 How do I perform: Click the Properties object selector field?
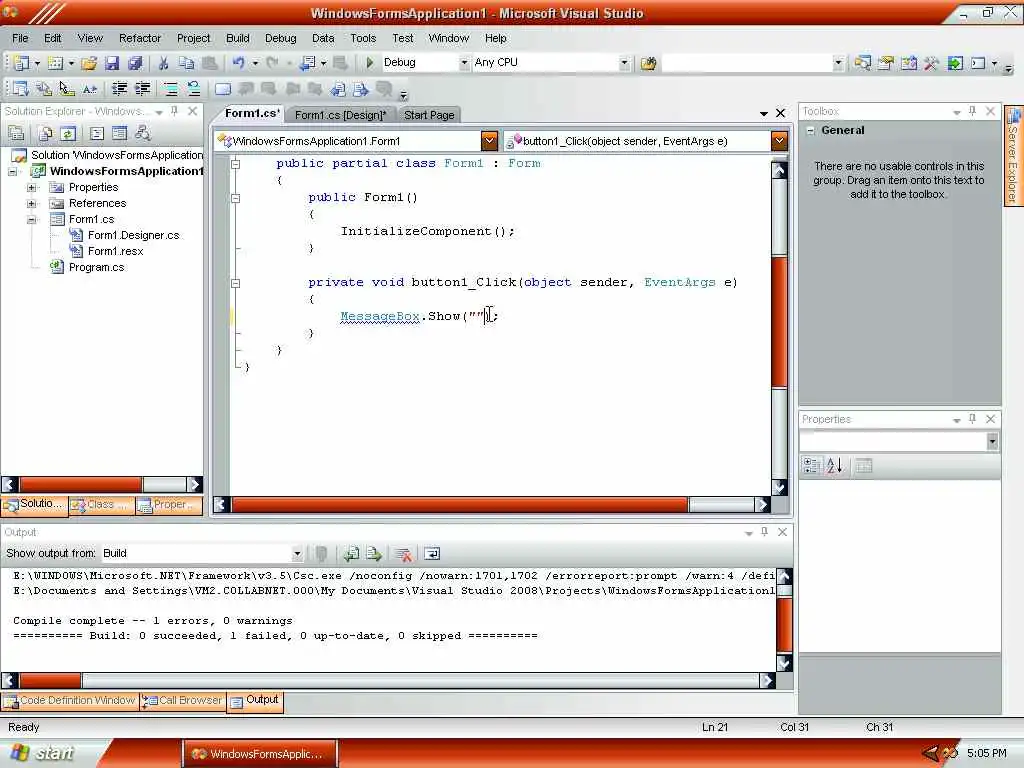pyautogui.click(x=899, y=442)
